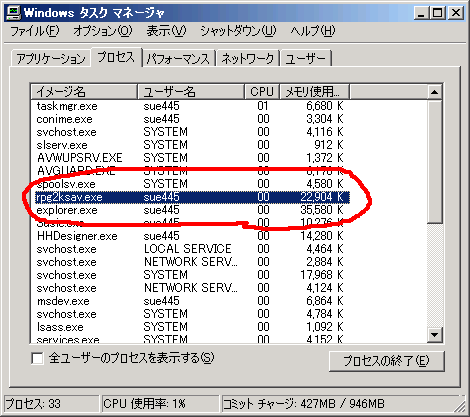Click the 6,680 K memory value
This screenshot has height=417, width=470.
325,106
